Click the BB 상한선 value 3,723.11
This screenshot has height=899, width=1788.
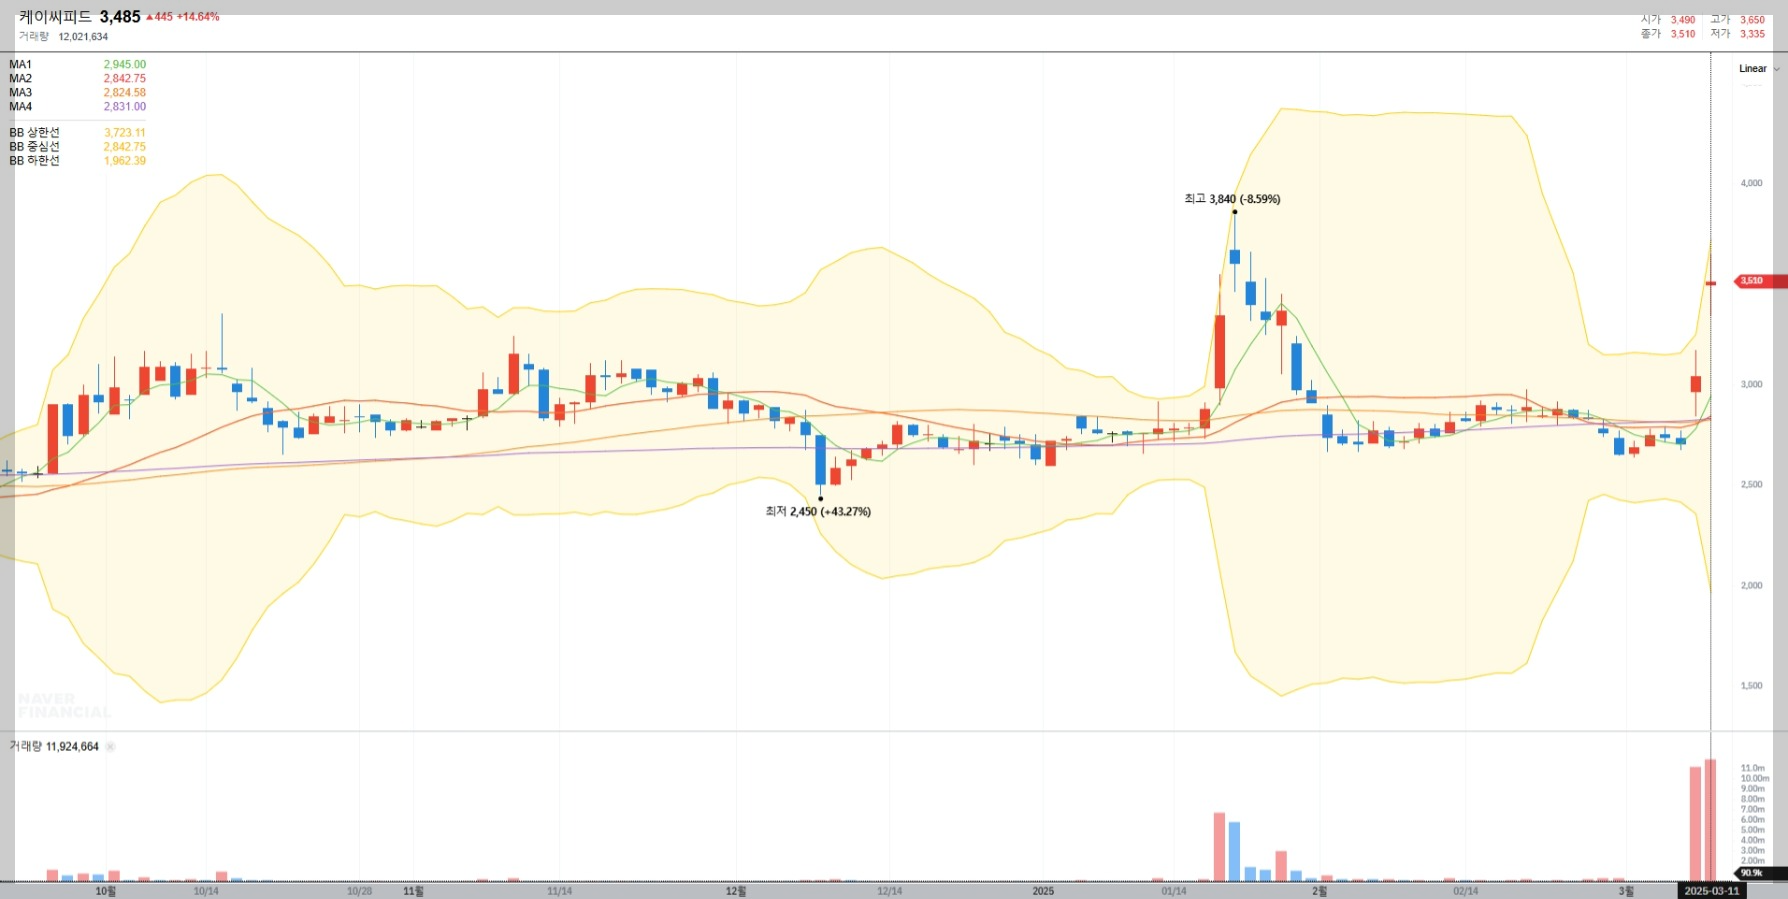click(124, 133)
